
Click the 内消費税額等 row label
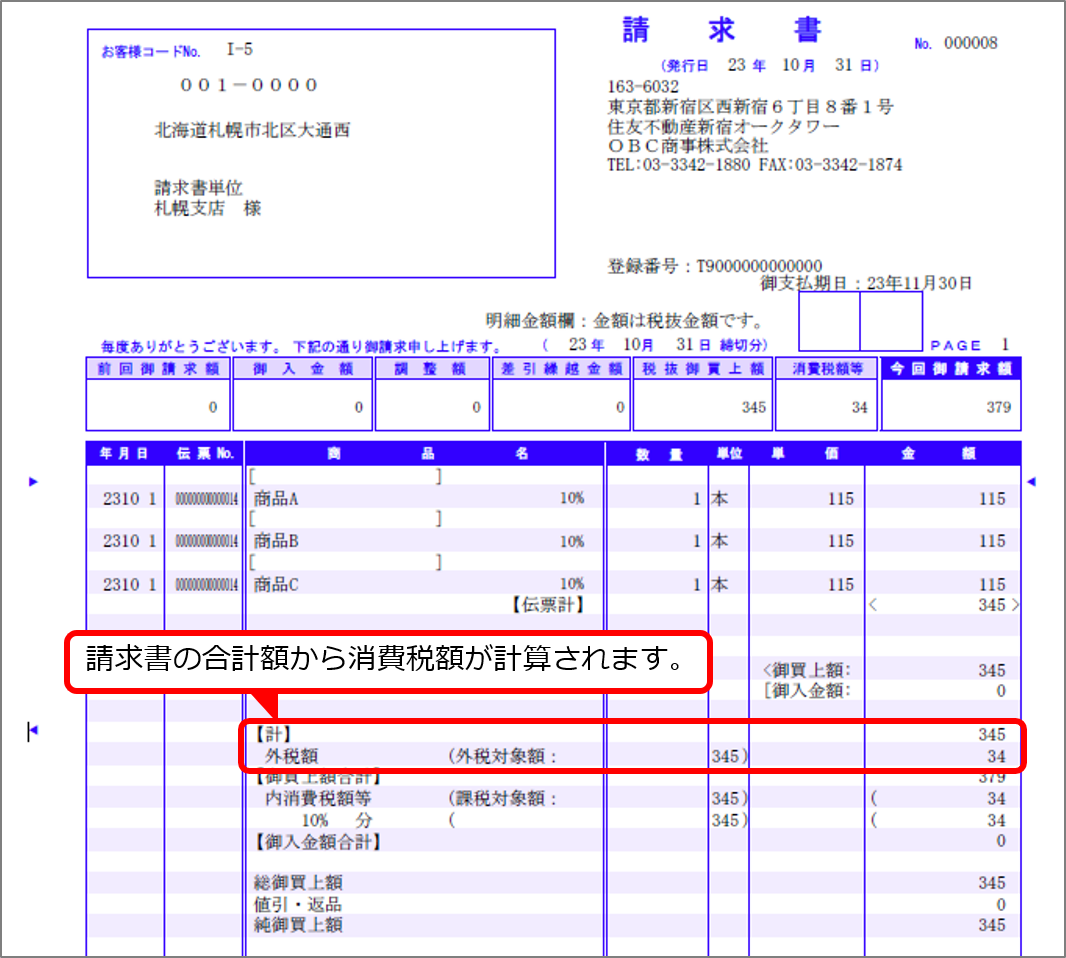pyautogui.click(x=318, y=798)
